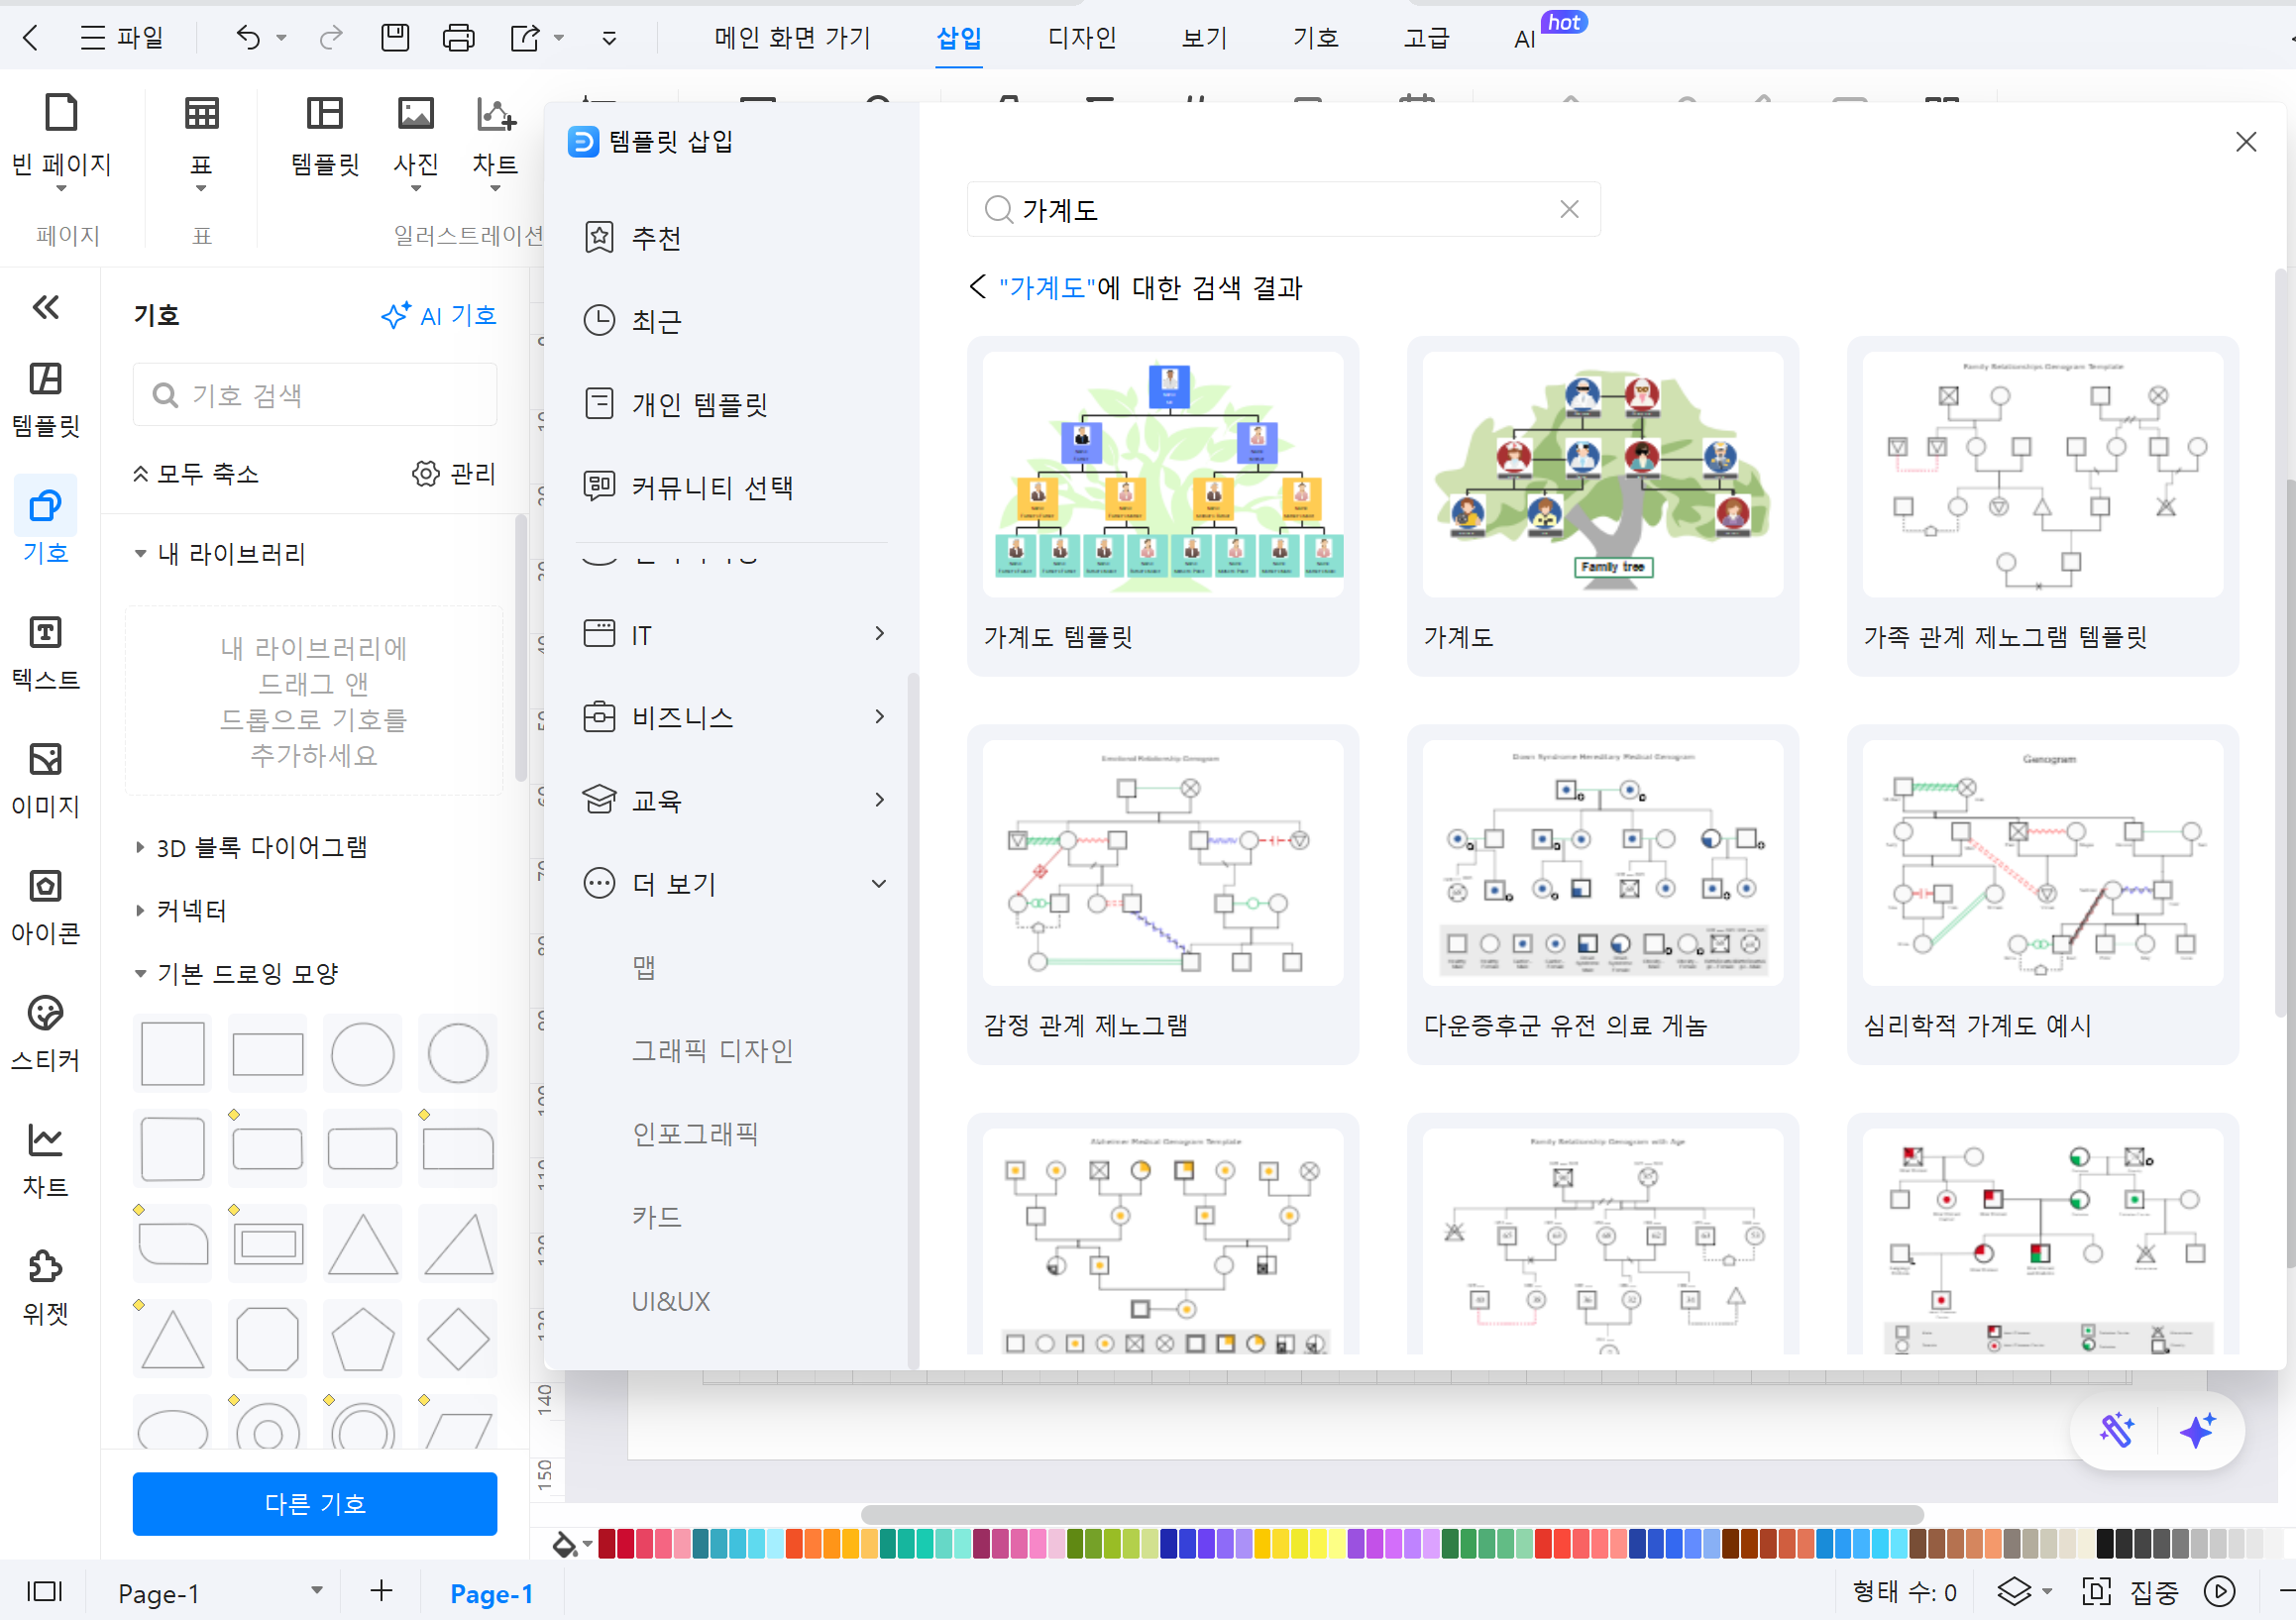Click 모두 축소 to collapse all

point(197,473)
